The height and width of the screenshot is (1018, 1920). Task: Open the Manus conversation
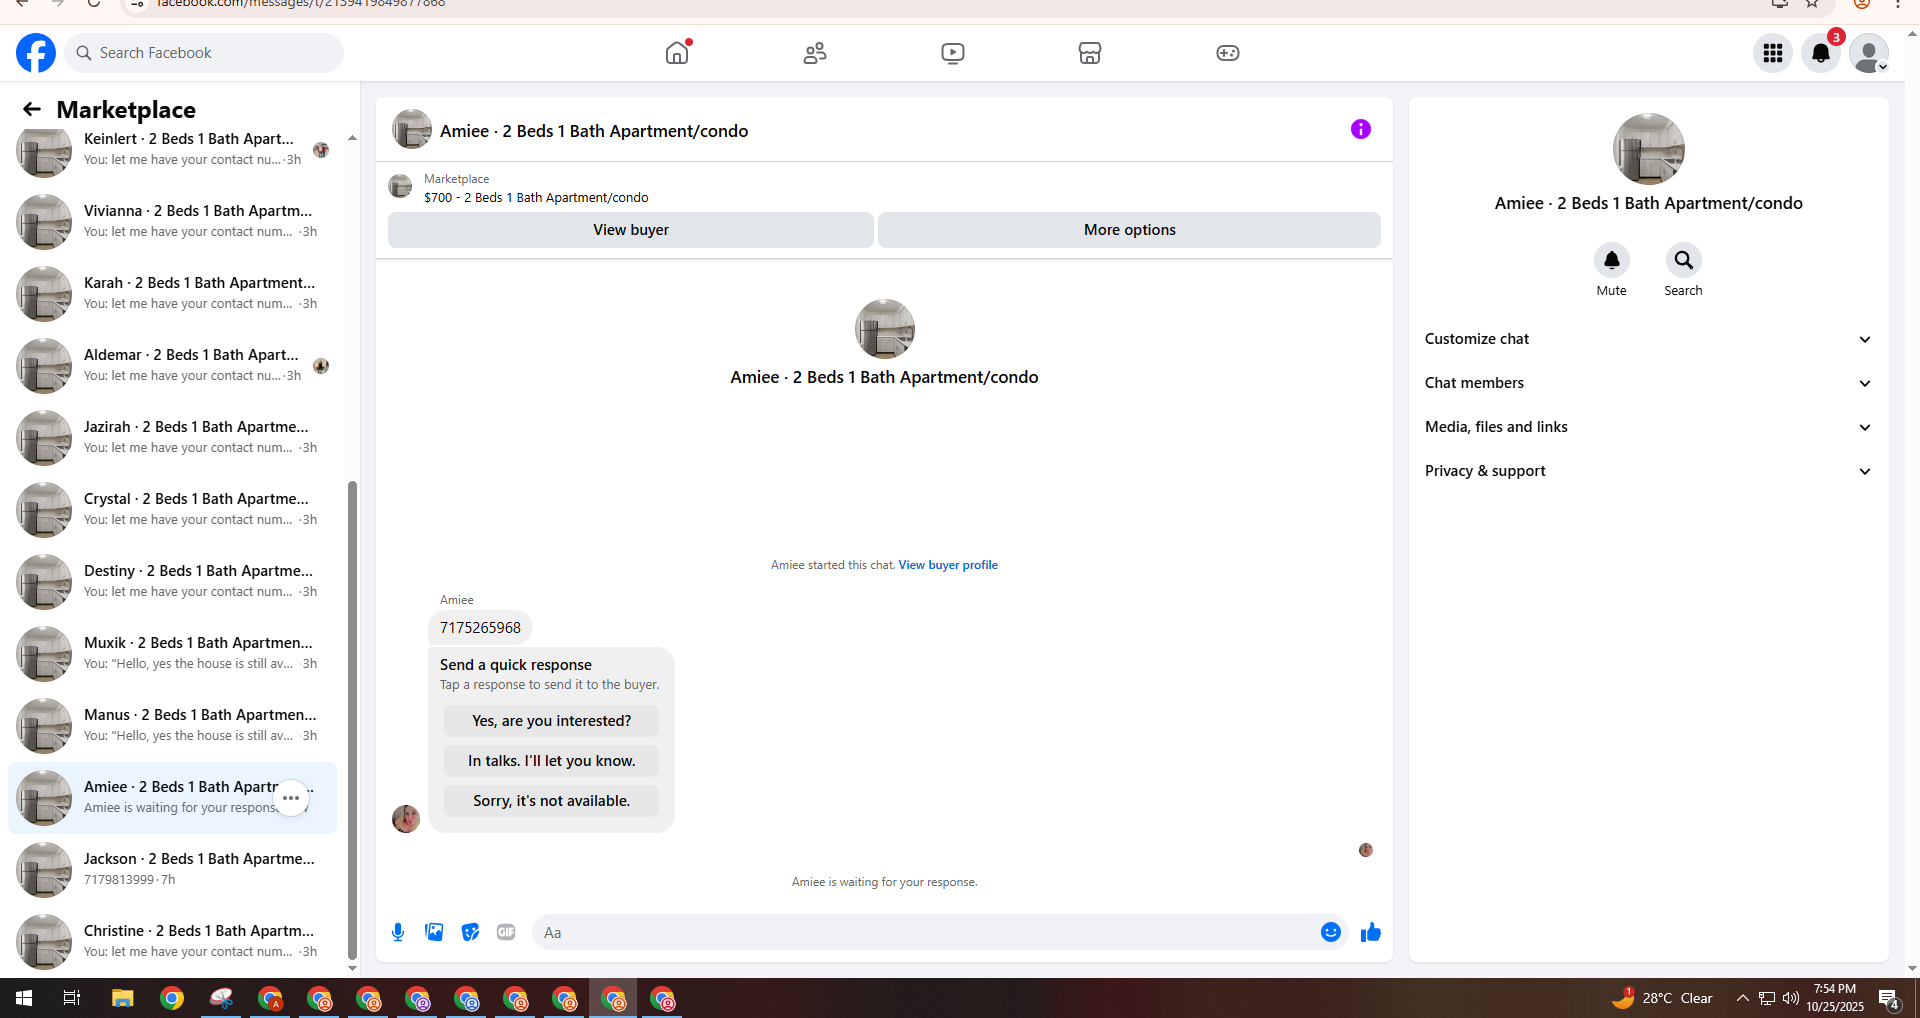click(x=172, y=726)
